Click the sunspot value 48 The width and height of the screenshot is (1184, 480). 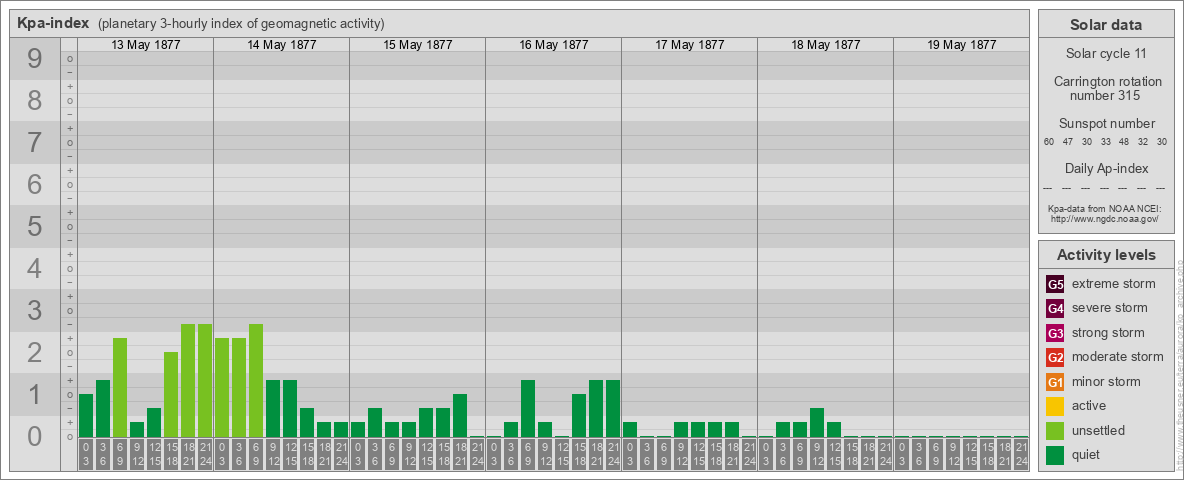click(x=1124, y=142)
